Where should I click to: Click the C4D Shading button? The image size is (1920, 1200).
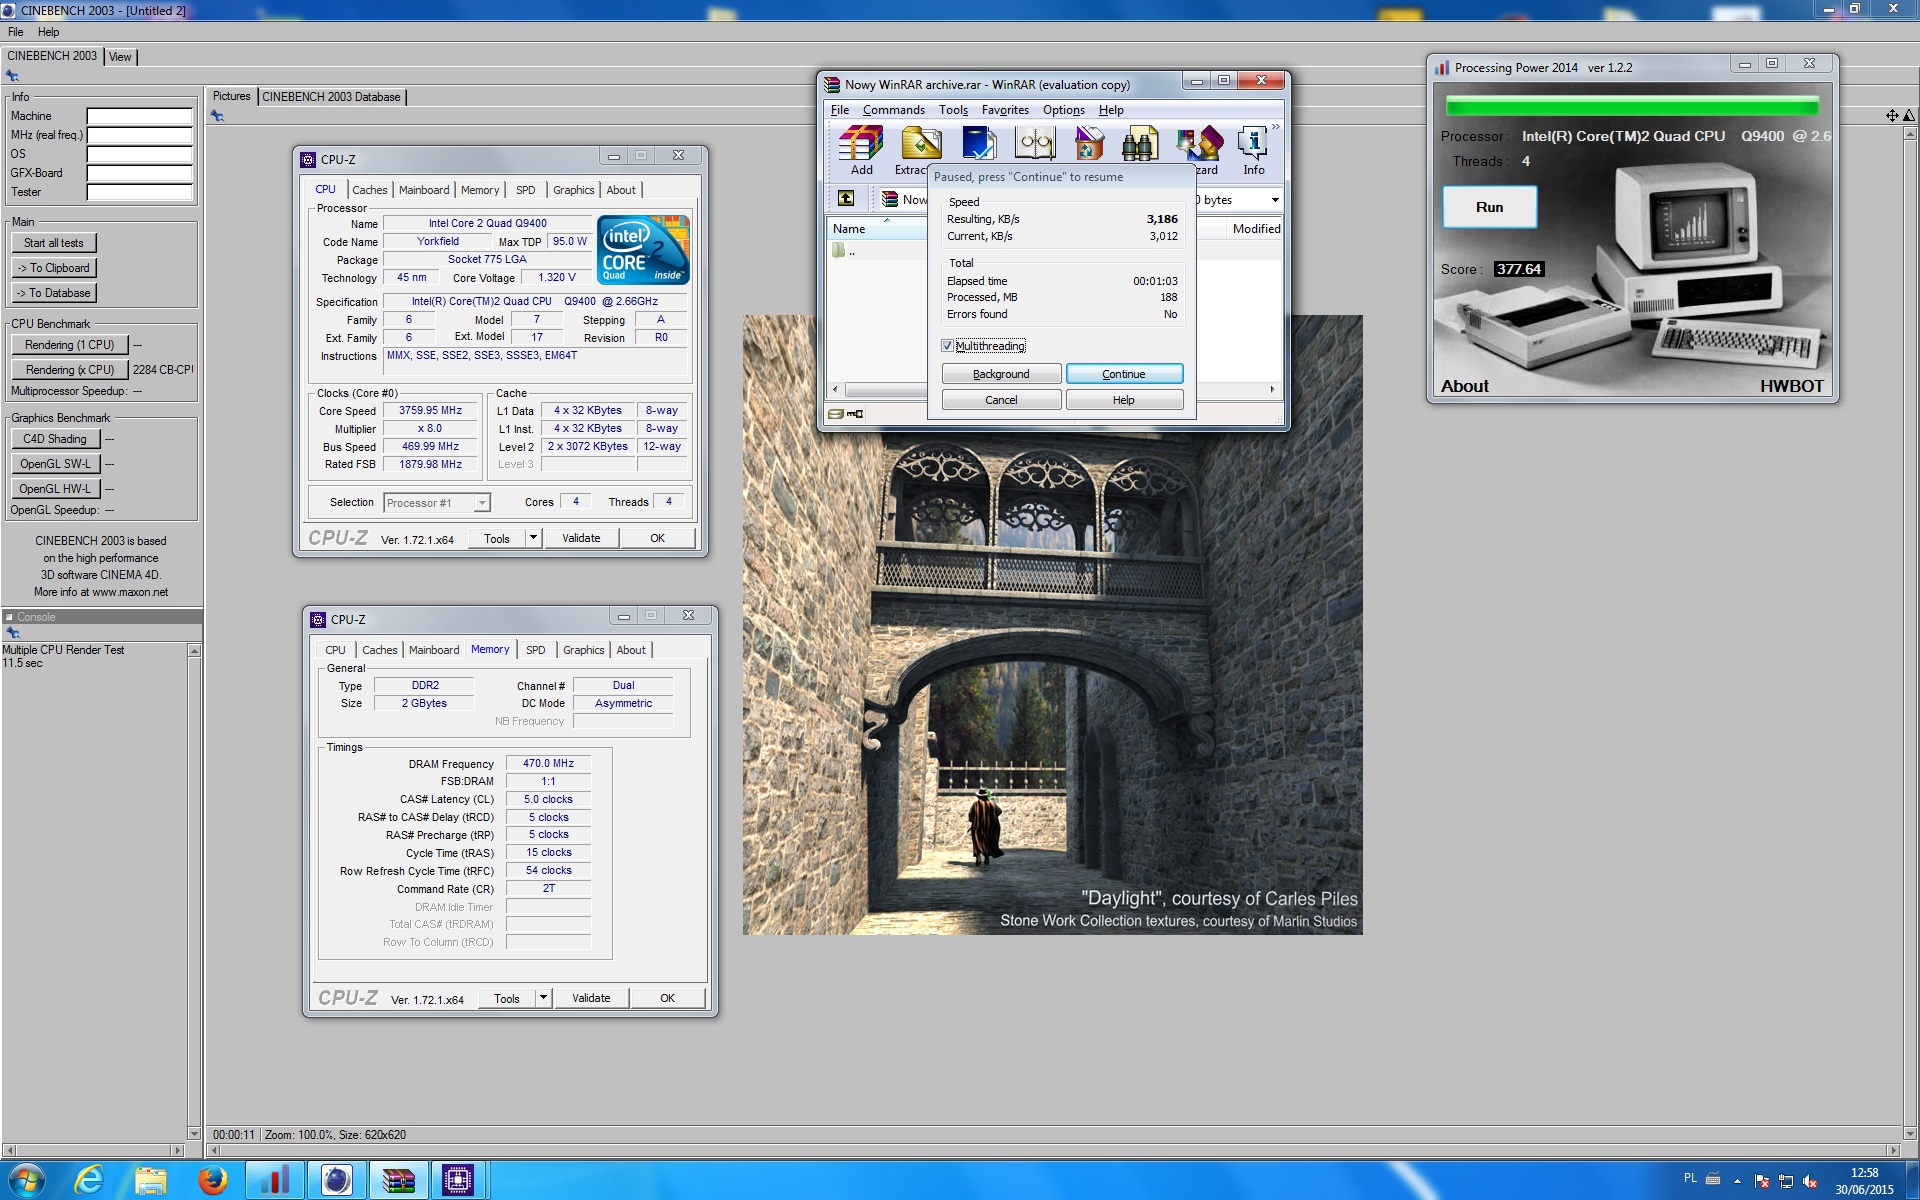pyautogui.click(x=55, y=439)
